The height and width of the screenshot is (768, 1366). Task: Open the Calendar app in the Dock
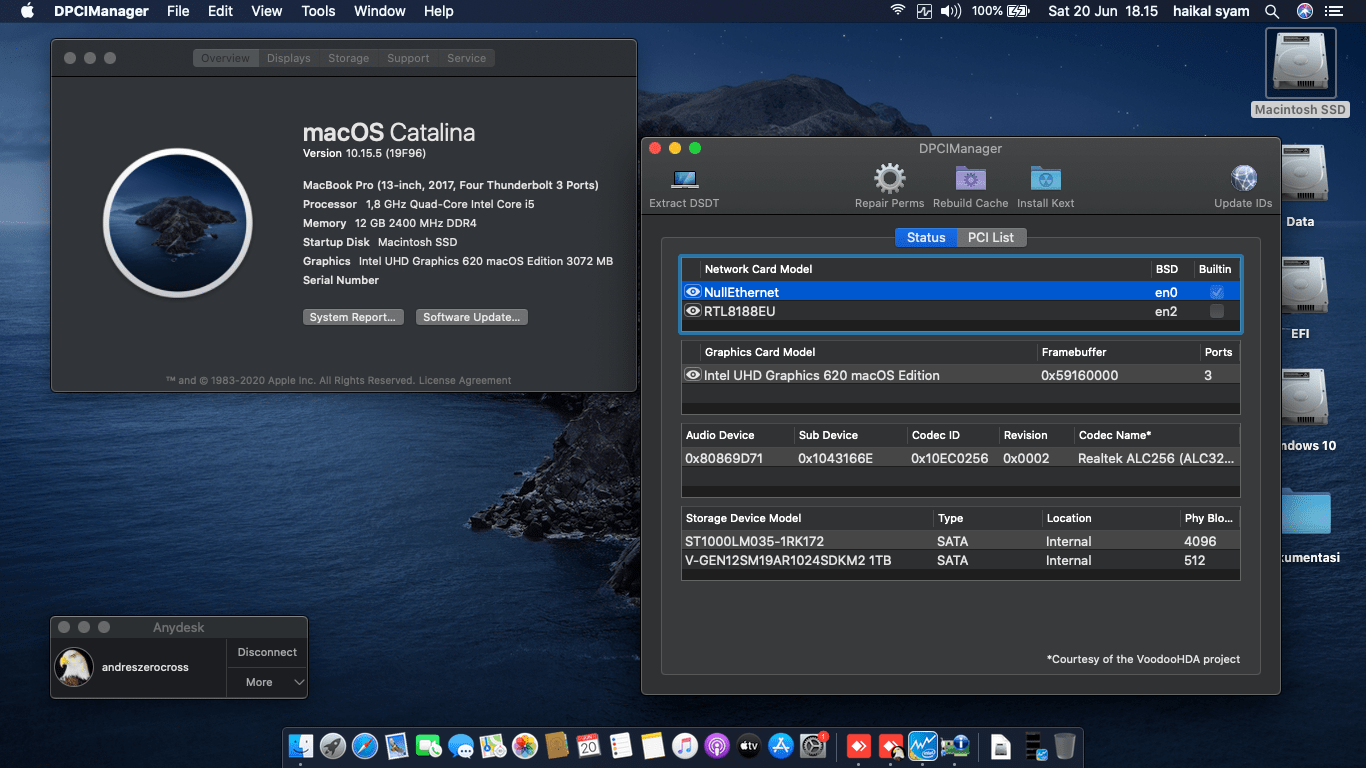point(589,745)
